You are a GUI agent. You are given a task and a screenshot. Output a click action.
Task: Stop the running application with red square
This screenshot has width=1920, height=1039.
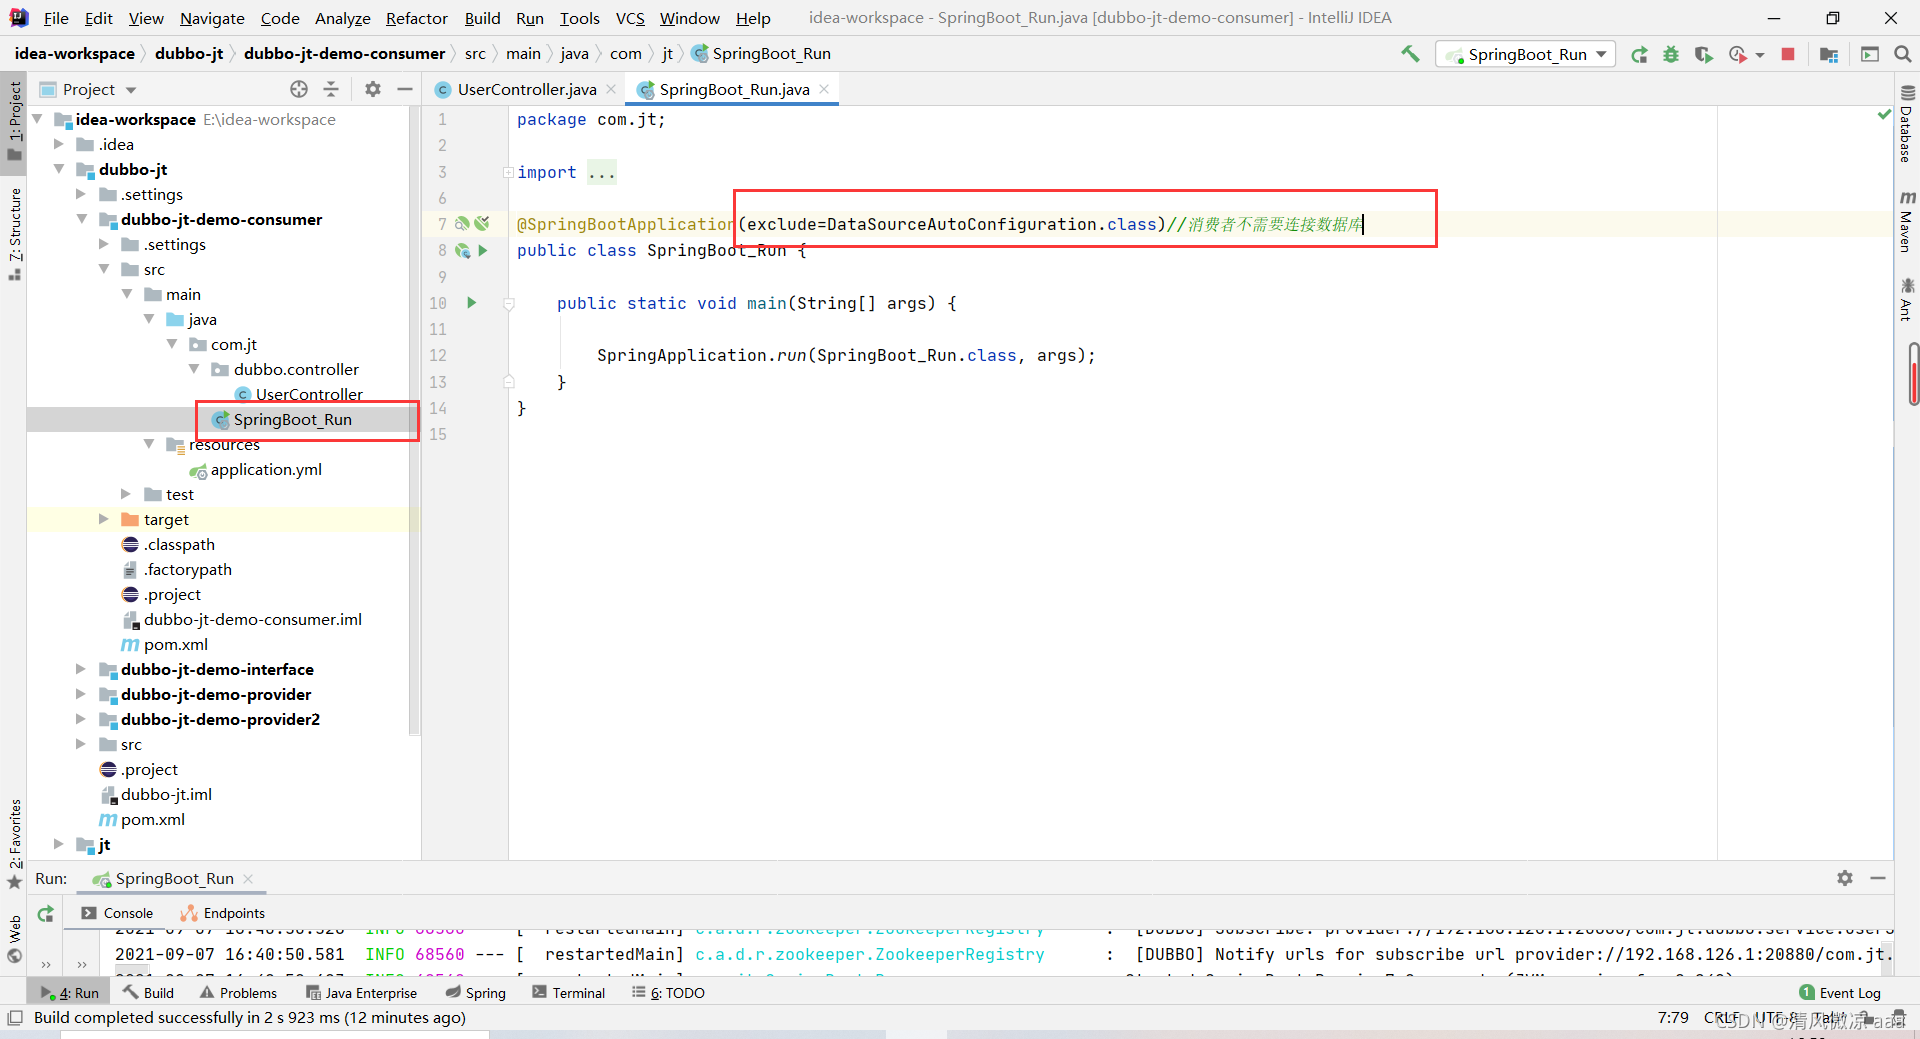click(x=1788, y=54)
